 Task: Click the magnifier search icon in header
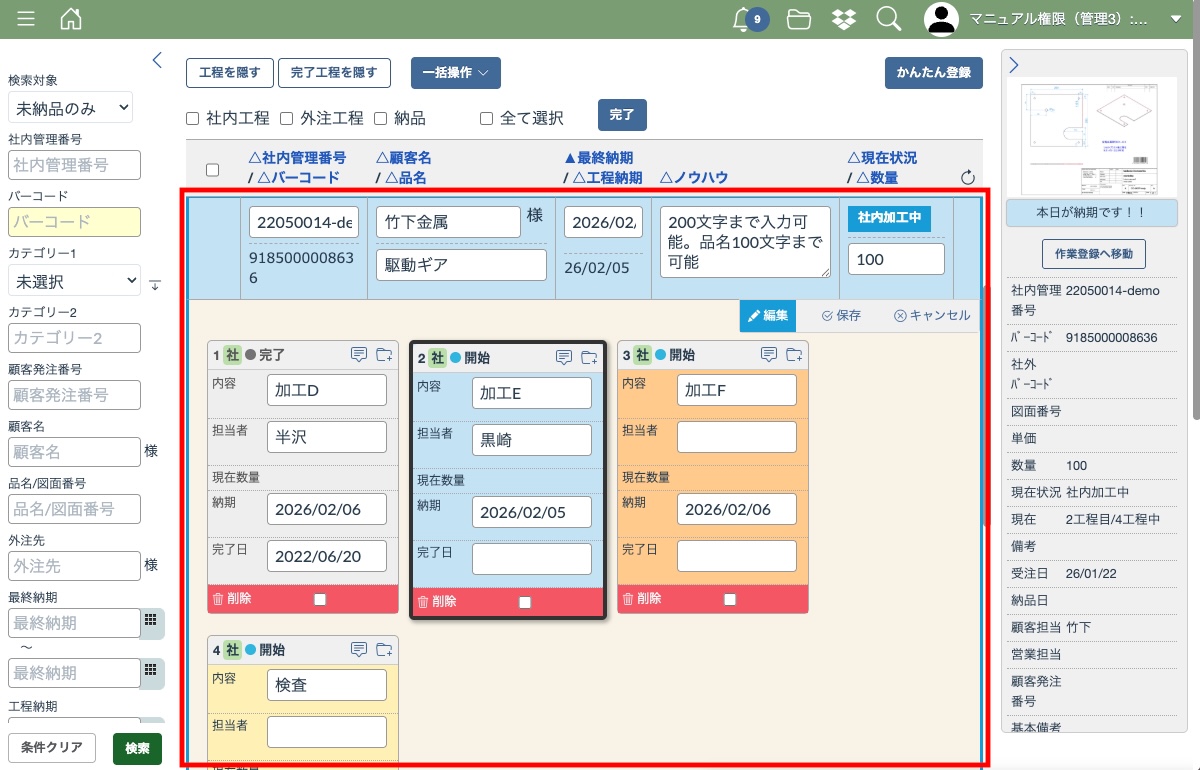888,19
